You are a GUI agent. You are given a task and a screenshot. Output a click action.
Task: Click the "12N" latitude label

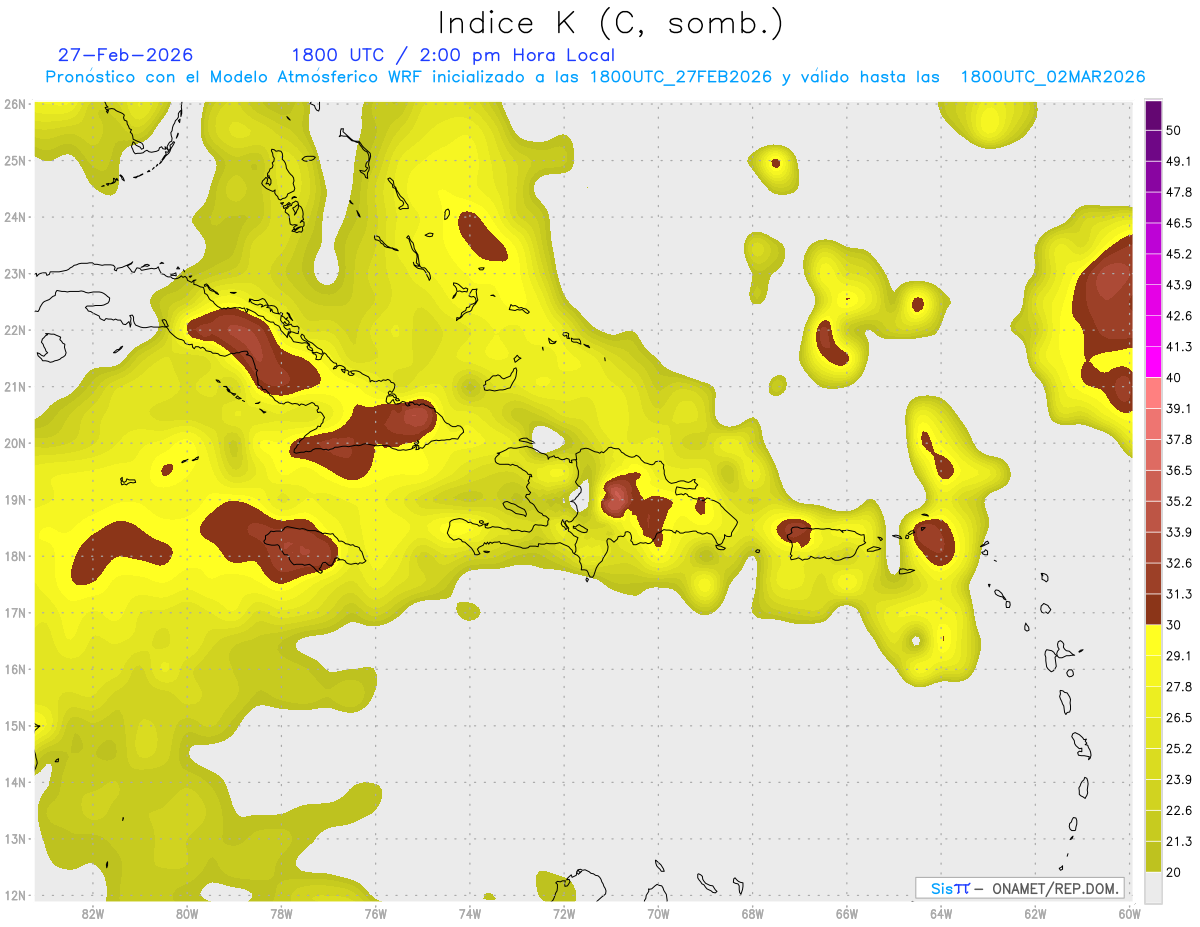[x=16, y=895]
